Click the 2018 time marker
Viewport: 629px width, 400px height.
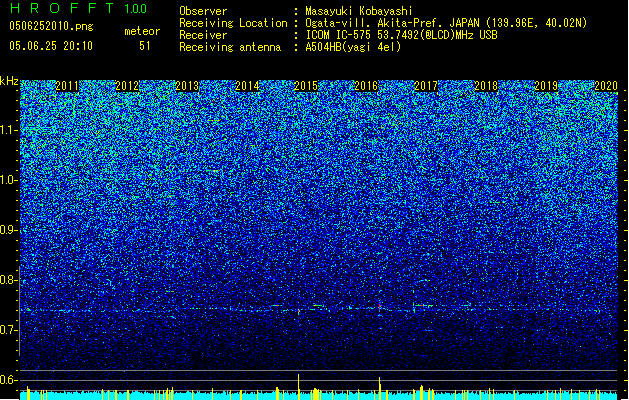pyautogui.click(x=486, y=86)
